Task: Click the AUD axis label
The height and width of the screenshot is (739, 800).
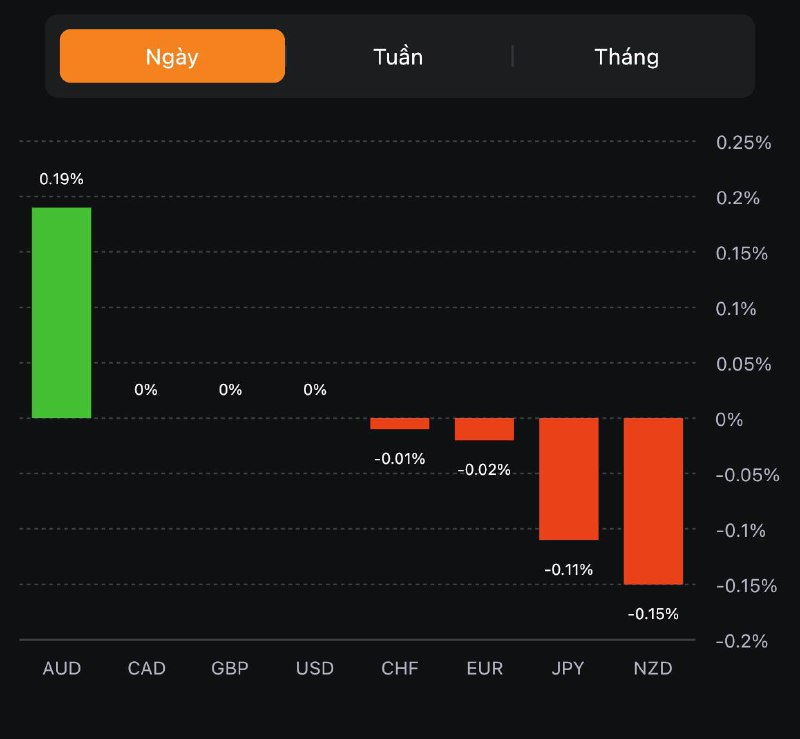Action: coord(62,668)
